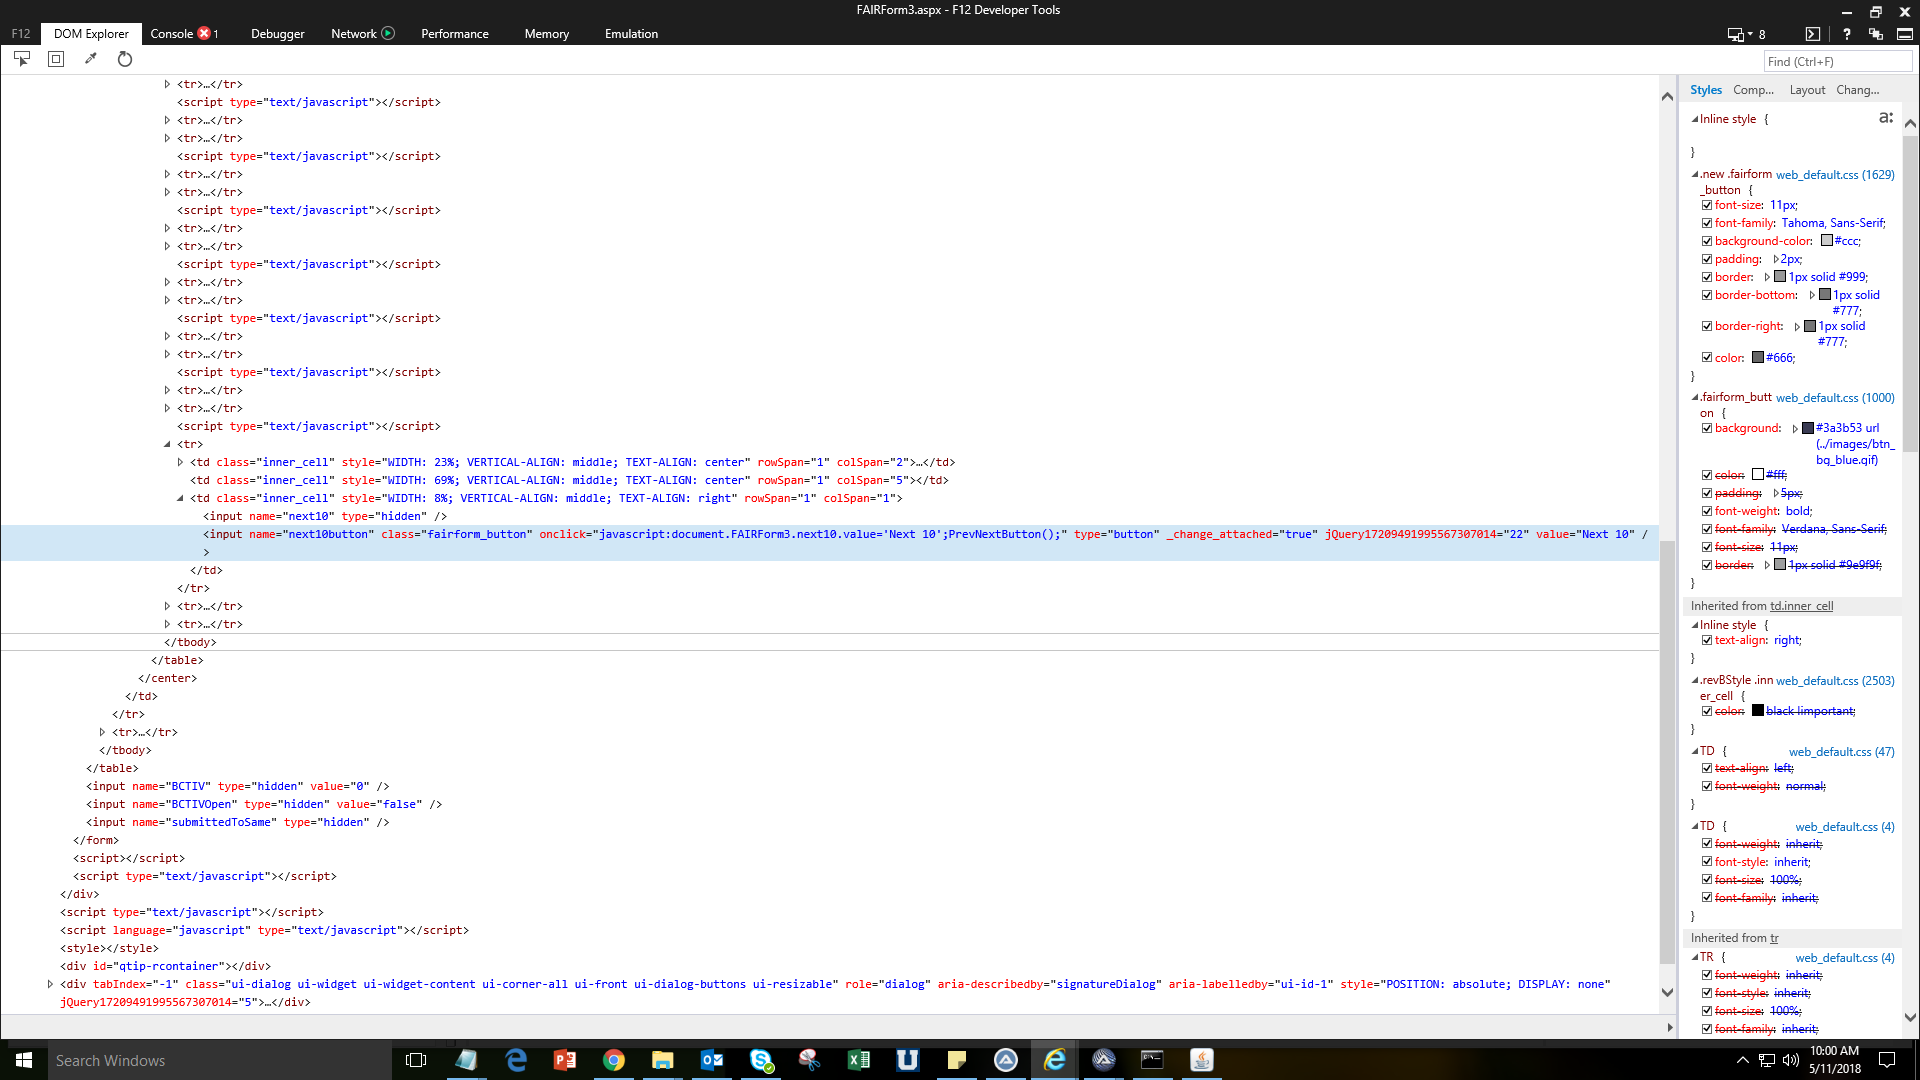The height and width of the screenshot is (1080, 1920).
Task: Uncheck the text-align right property
Action: click(1707, 640)
